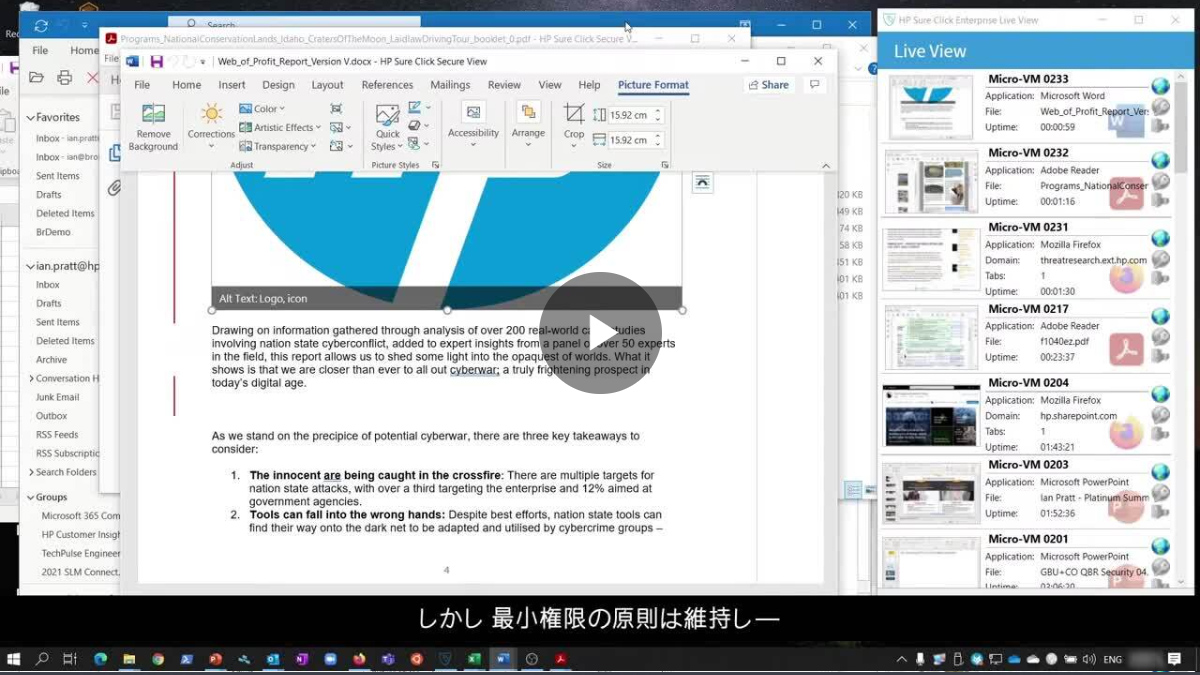The width and height of the screenshot is (1200, 675).
Task: Open the Corrections picture tool
Action: 211,127
